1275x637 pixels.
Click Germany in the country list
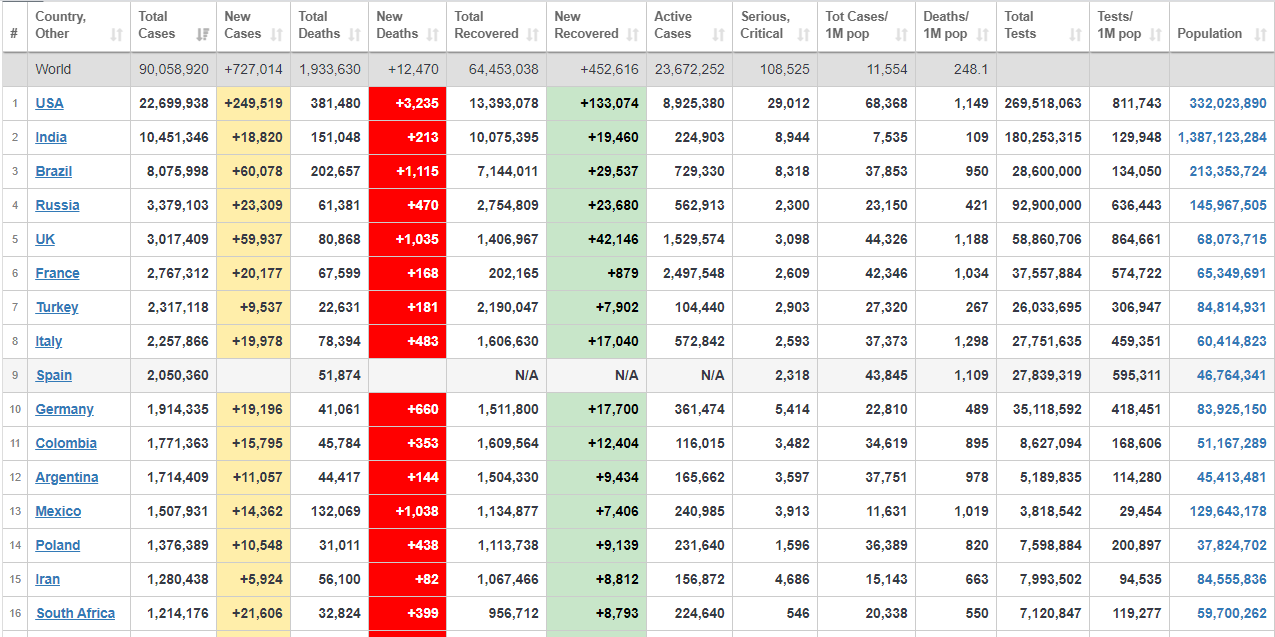point(64,409)
